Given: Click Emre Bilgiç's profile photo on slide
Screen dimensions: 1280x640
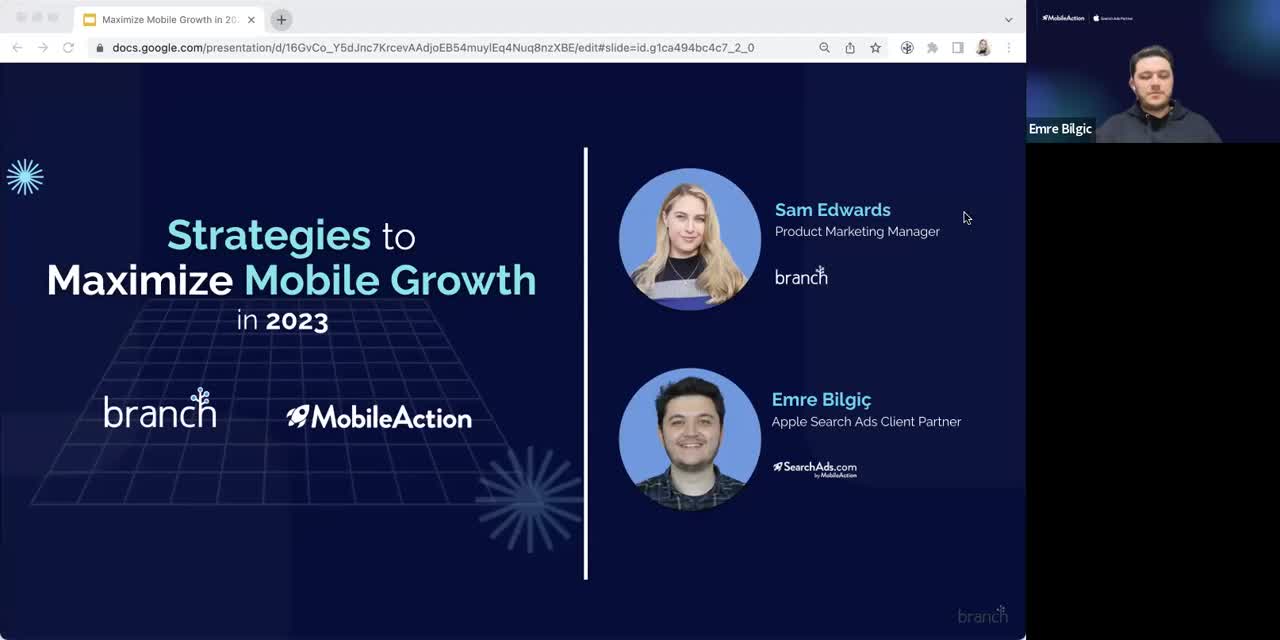Looking at the screenshot, I should (689, 438).
